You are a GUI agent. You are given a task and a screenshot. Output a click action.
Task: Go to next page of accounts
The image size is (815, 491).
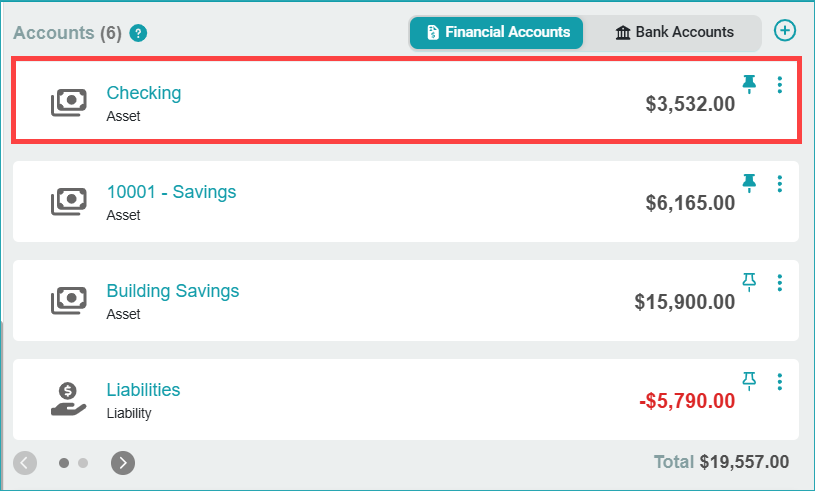tap(123, 462)
